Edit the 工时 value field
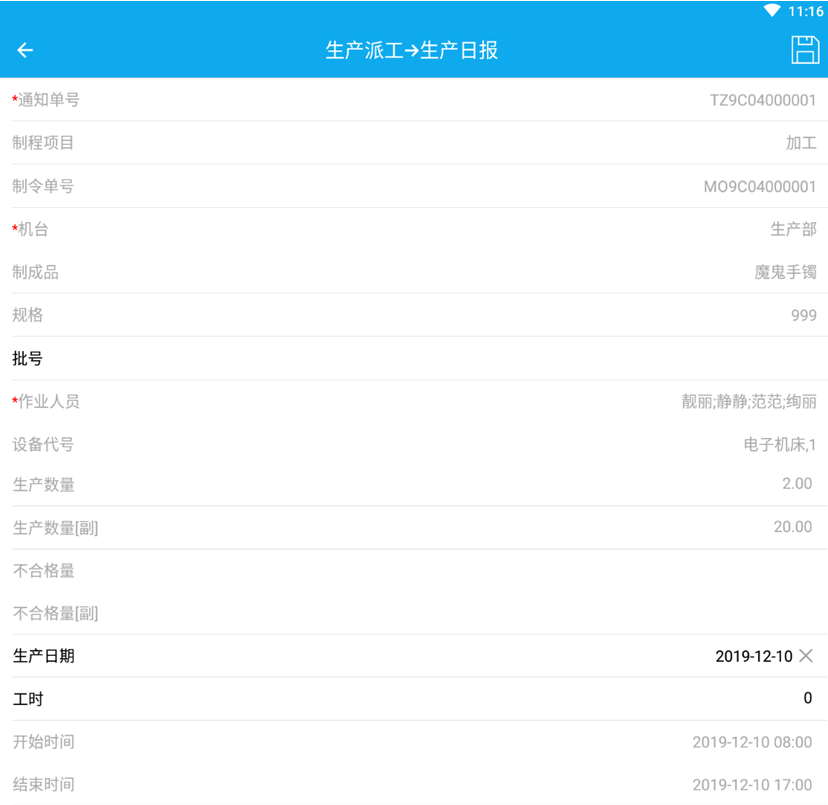828x805 pixels. pos(807,698)
